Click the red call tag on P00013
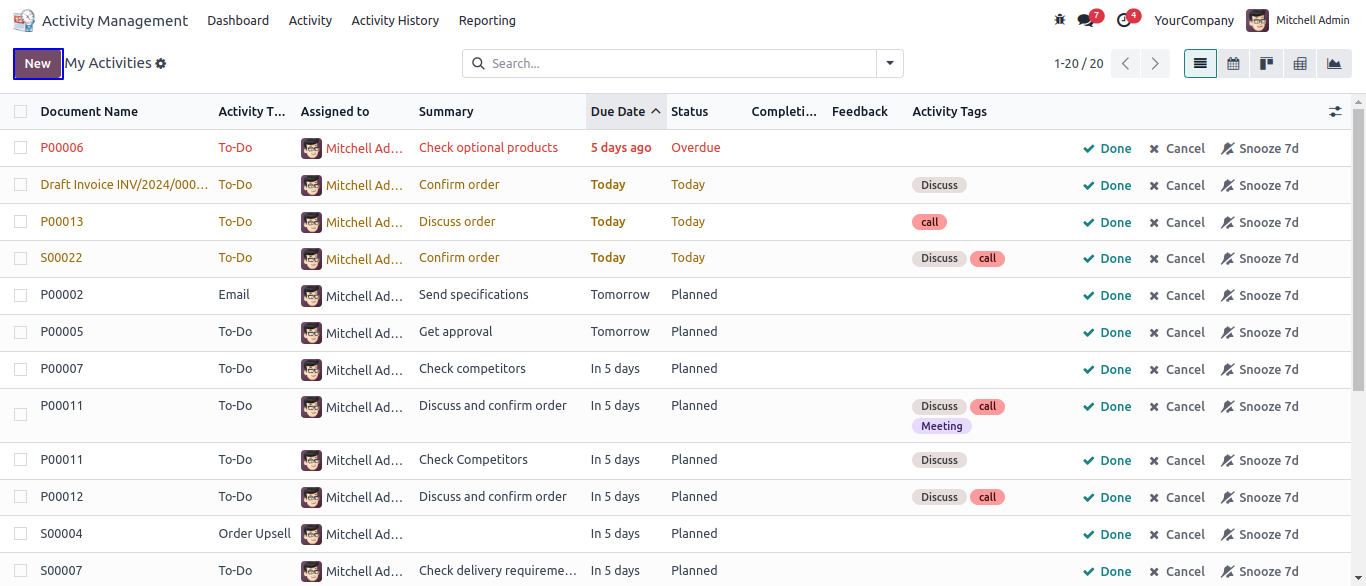This screenshot has height=586, width=1366. (x=929, y=222)
